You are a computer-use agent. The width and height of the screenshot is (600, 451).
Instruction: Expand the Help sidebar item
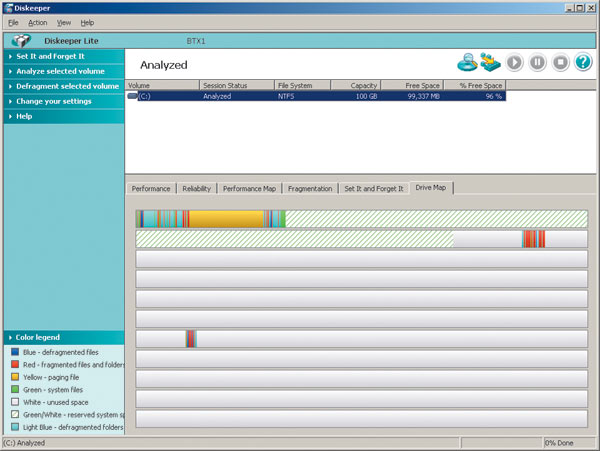pos(64,116)
